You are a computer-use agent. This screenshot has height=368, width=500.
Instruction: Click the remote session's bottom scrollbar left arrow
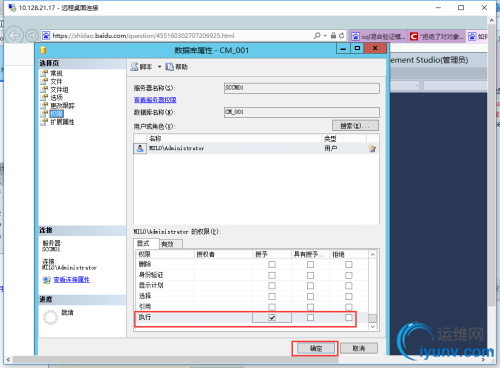(x=8, y=360)
